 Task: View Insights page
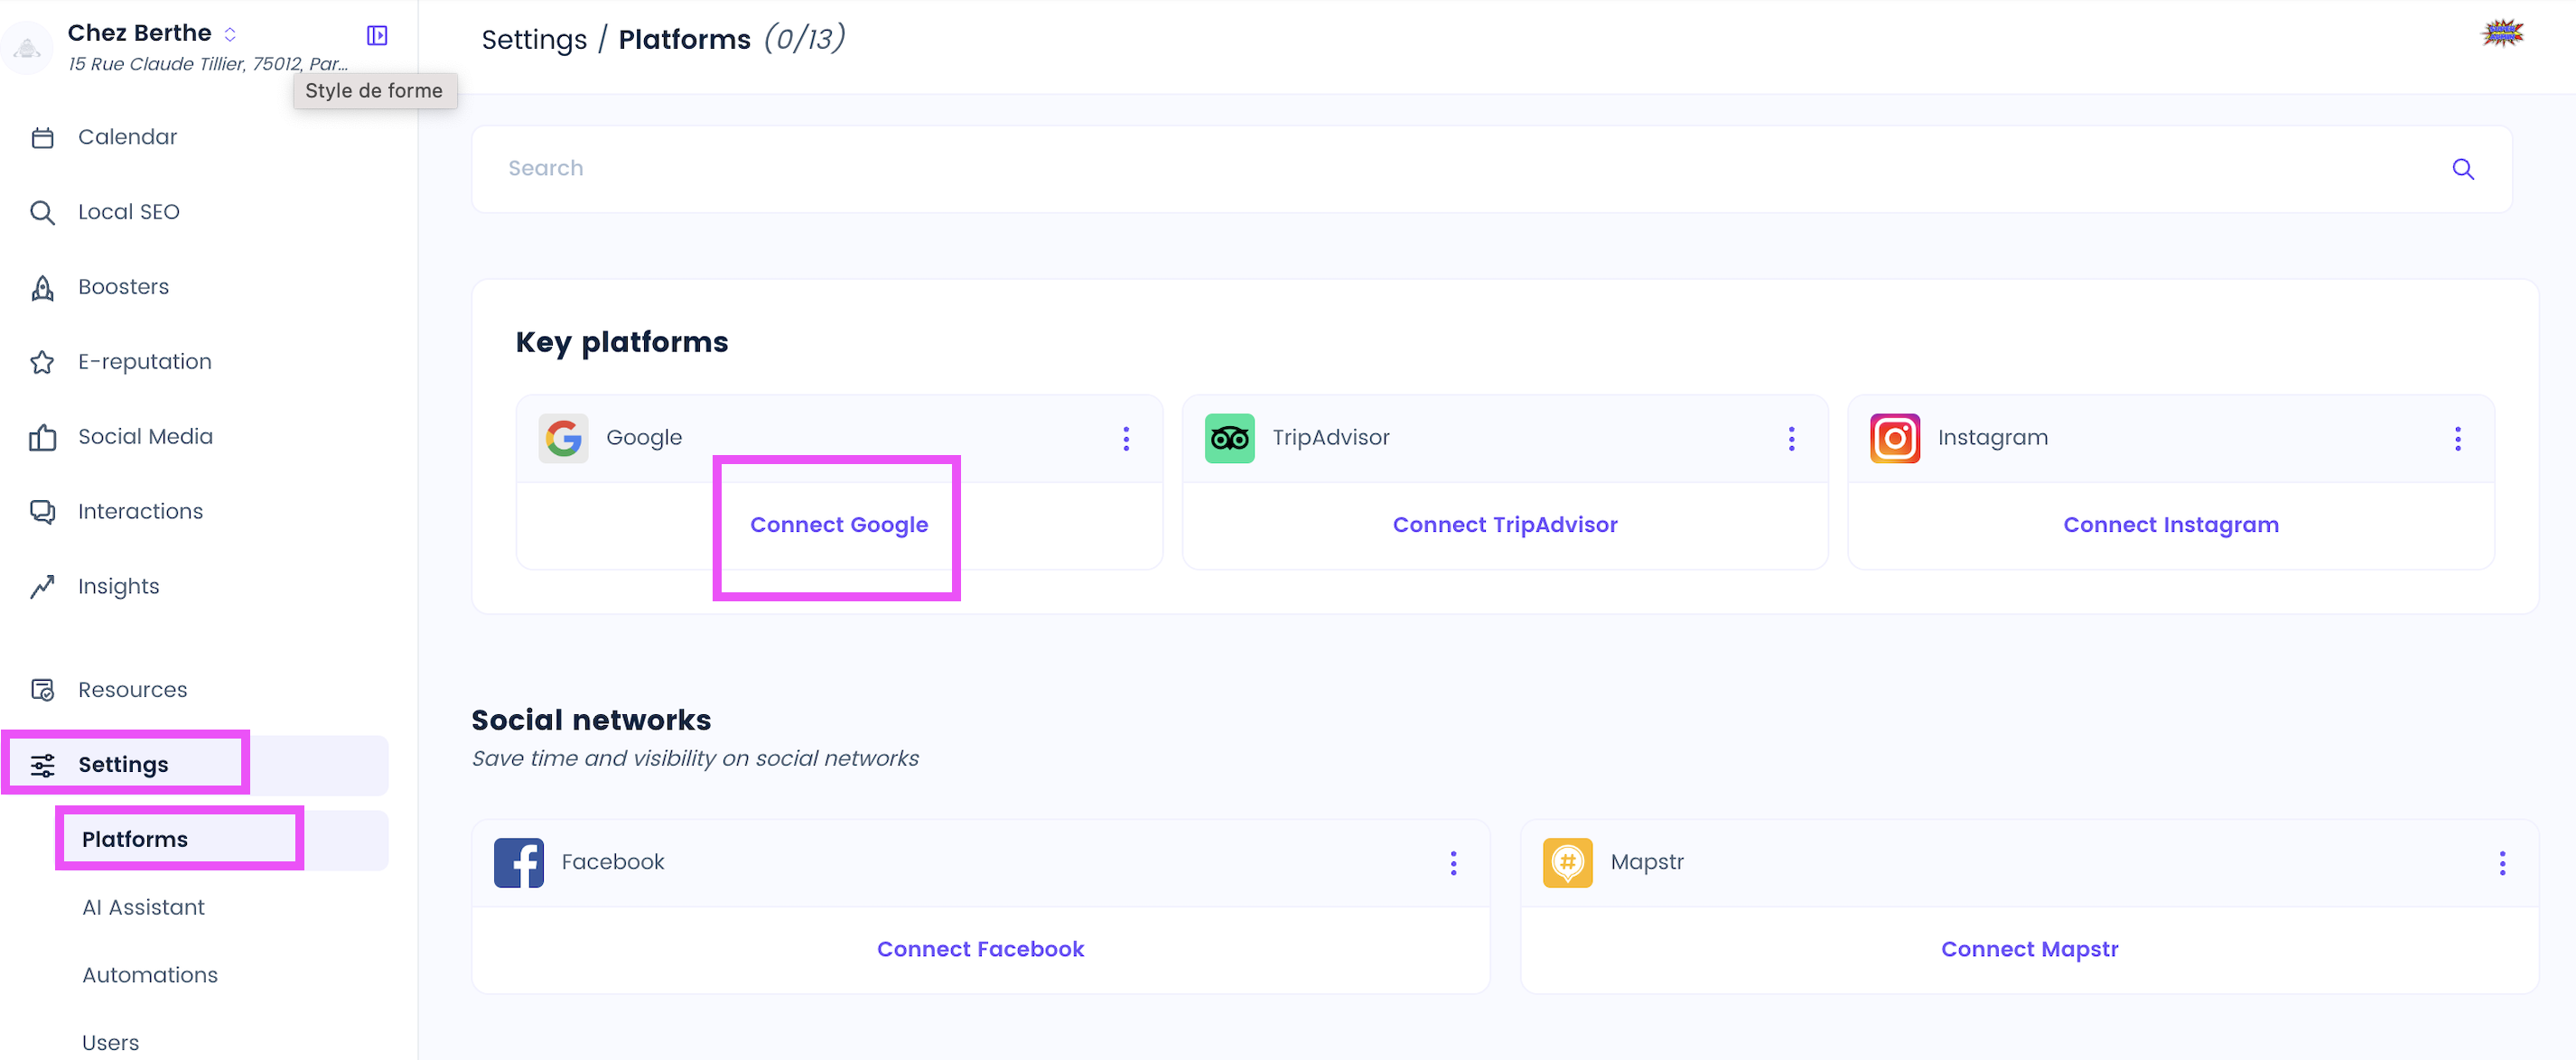118,587
